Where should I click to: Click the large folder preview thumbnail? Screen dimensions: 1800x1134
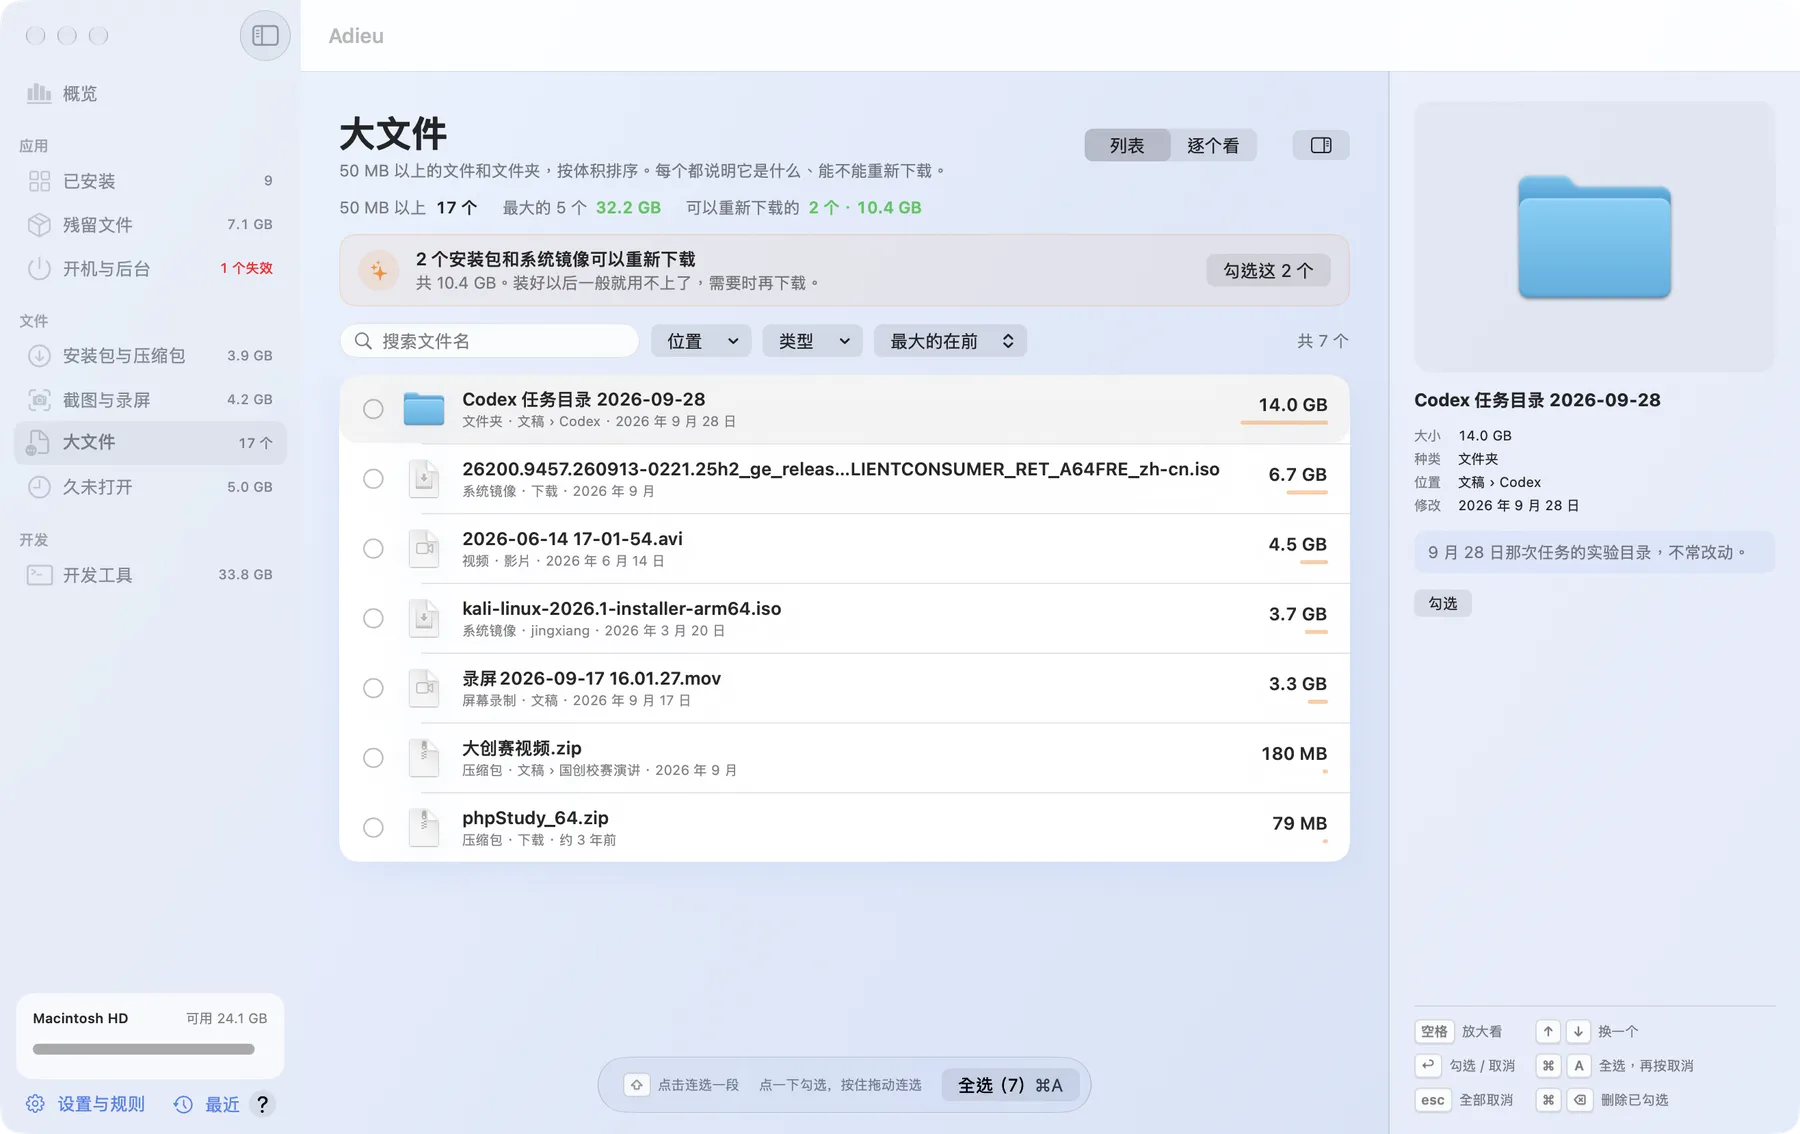tap(1594, 237)
